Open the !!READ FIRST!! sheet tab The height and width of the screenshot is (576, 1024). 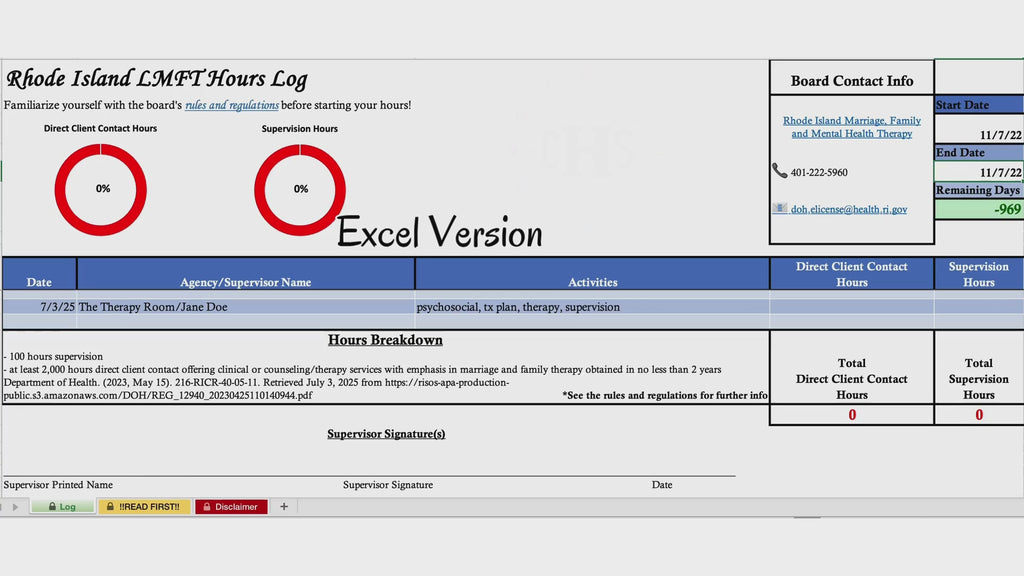(144, 507)
